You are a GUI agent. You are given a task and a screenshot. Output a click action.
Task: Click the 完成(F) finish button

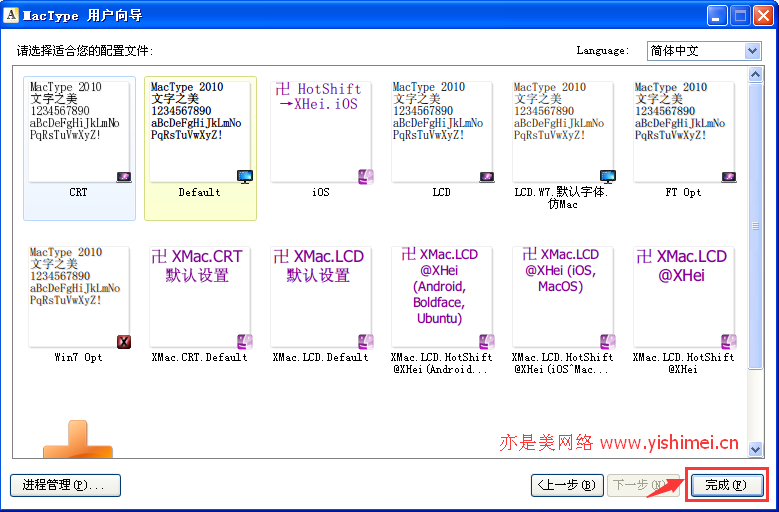pyautogui.click(x=726, y=485)
